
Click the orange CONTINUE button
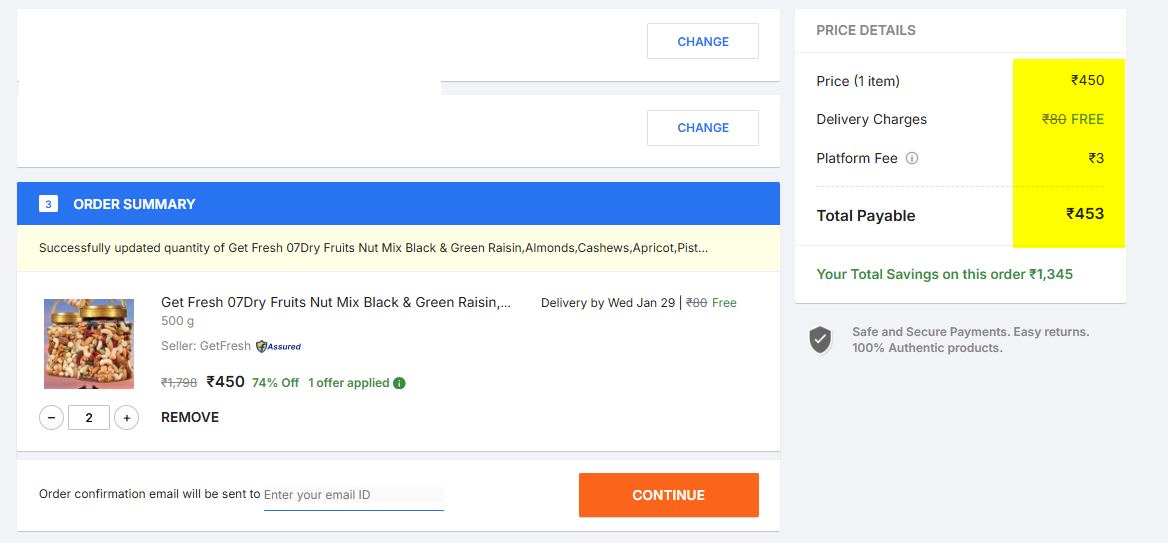click(x=669, y=495)
